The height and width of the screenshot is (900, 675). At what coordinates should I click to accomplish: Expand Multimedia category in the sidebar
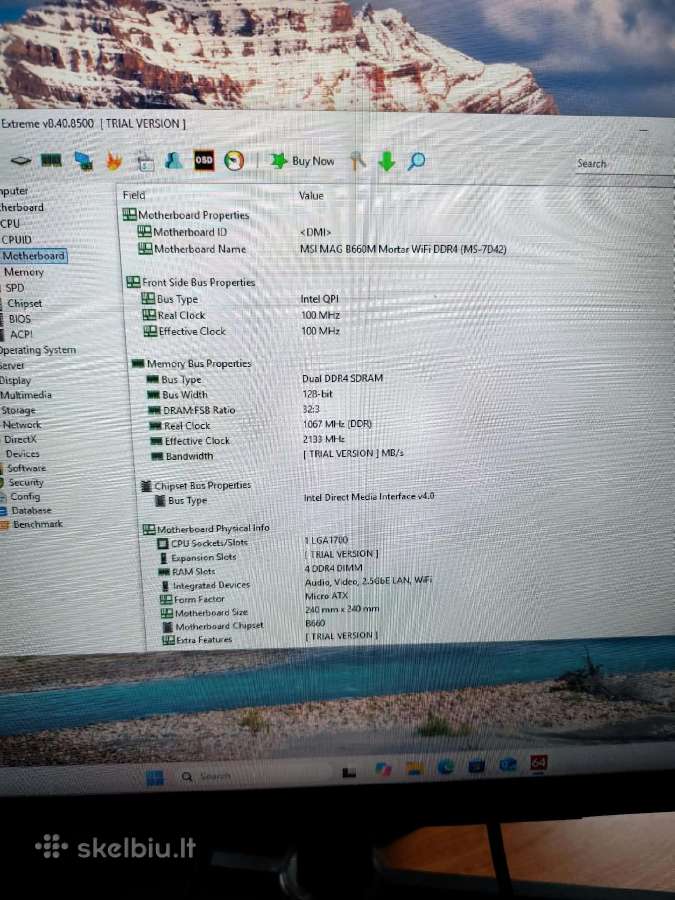26,395
